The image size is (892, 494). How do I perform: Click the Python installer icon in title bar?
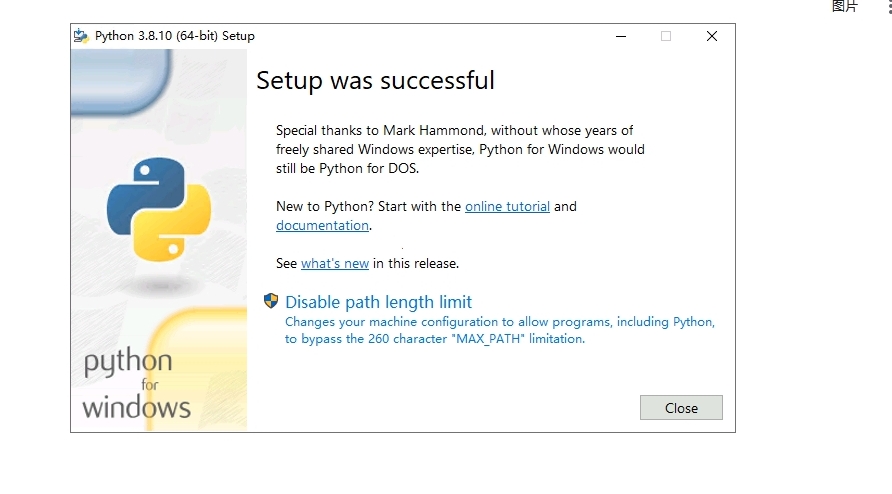coord(81,36)
